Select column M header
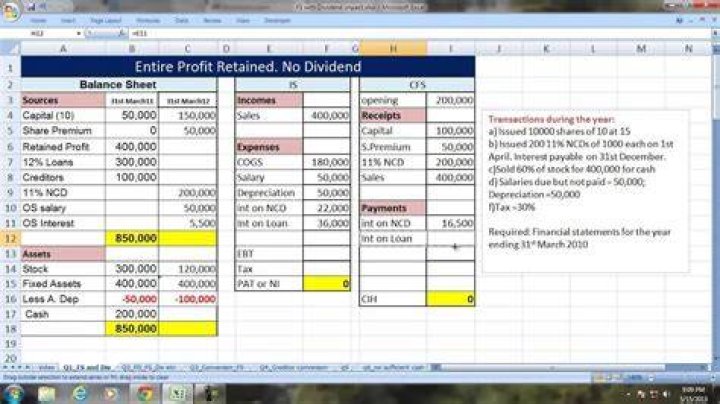Image resolution: width=720 pixels, height=404 pixels. point(641,48)
